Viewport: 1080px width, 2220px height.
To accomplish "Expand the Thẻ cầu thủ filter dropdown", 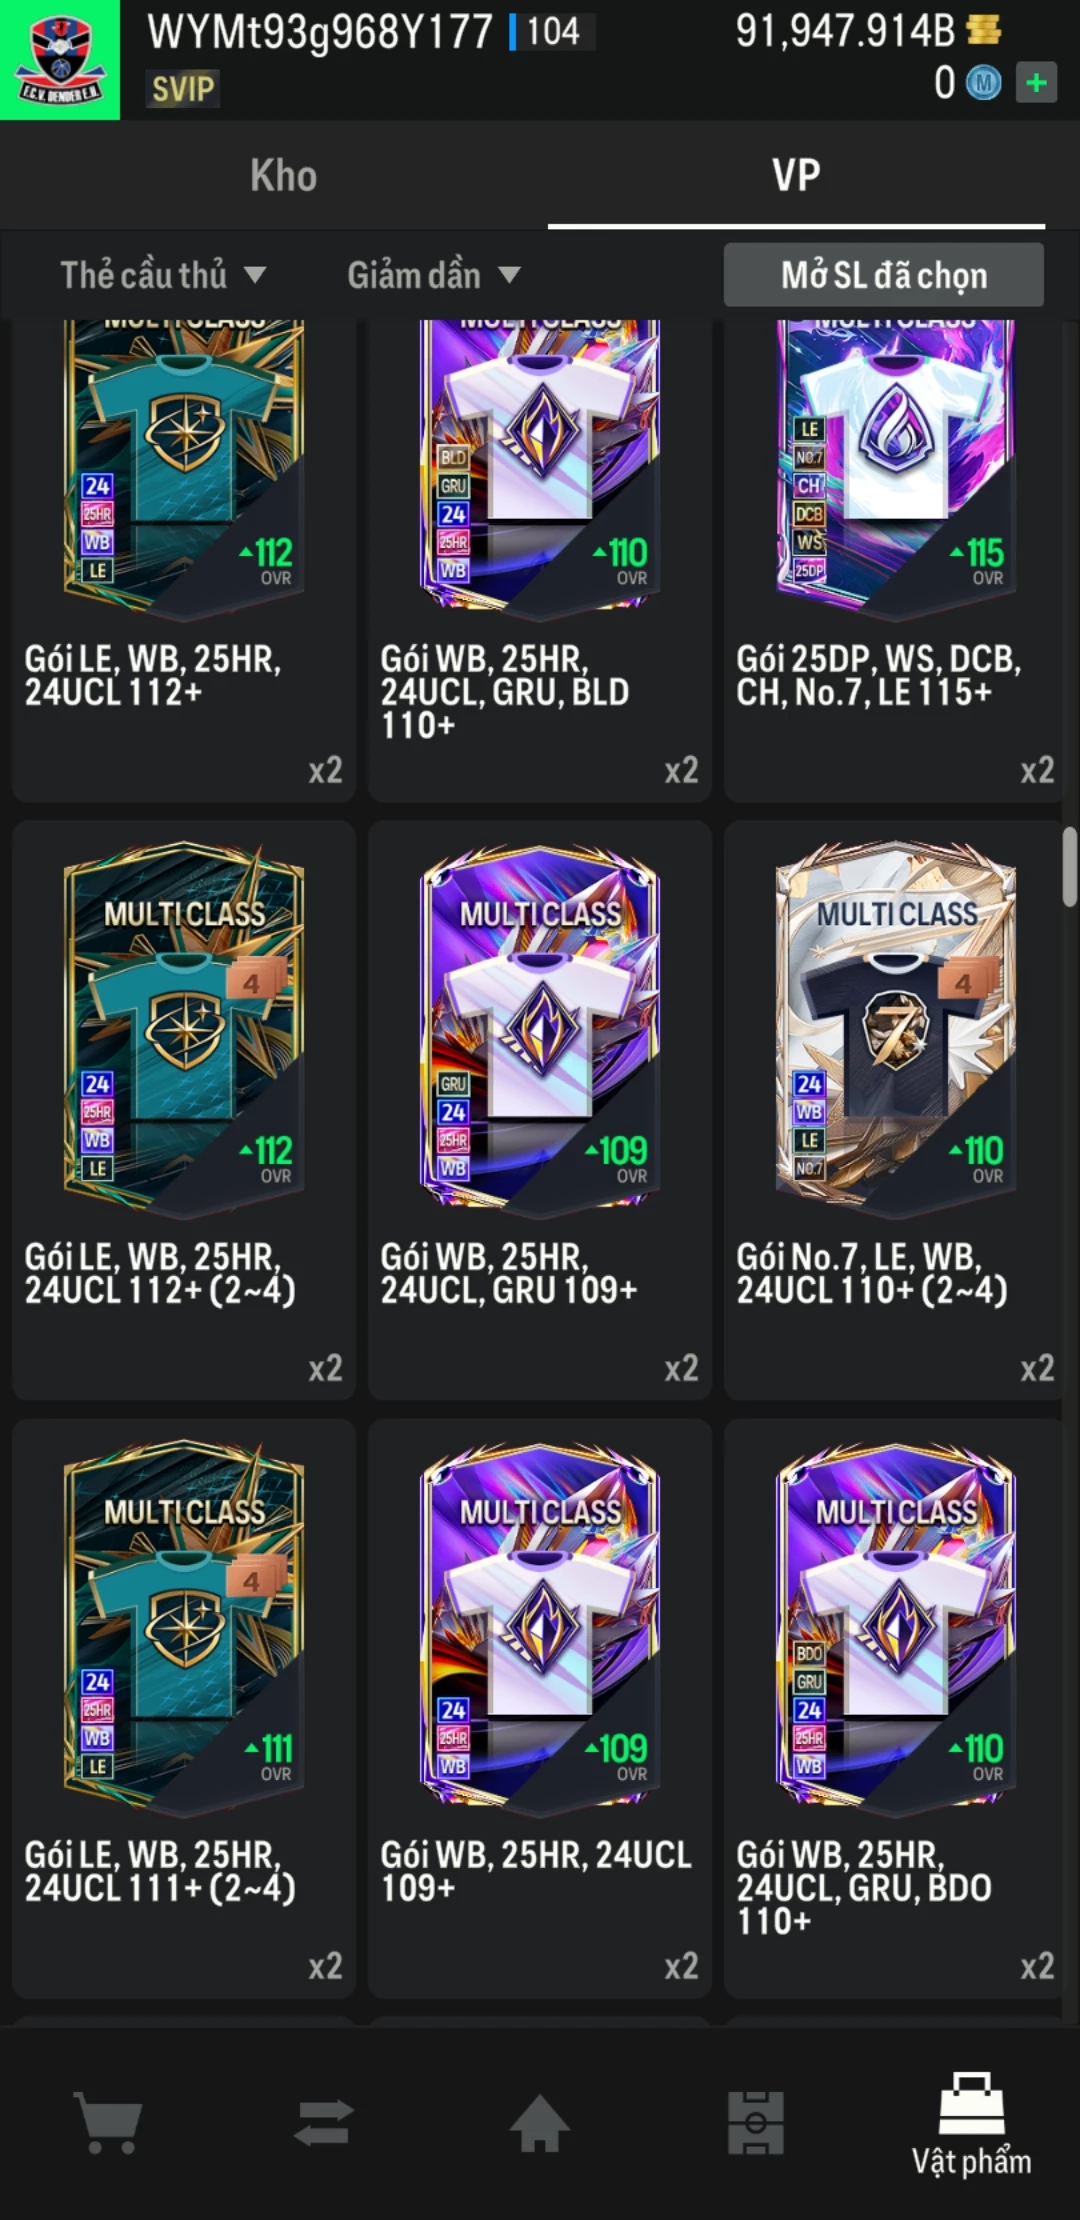I will [163, 275].
